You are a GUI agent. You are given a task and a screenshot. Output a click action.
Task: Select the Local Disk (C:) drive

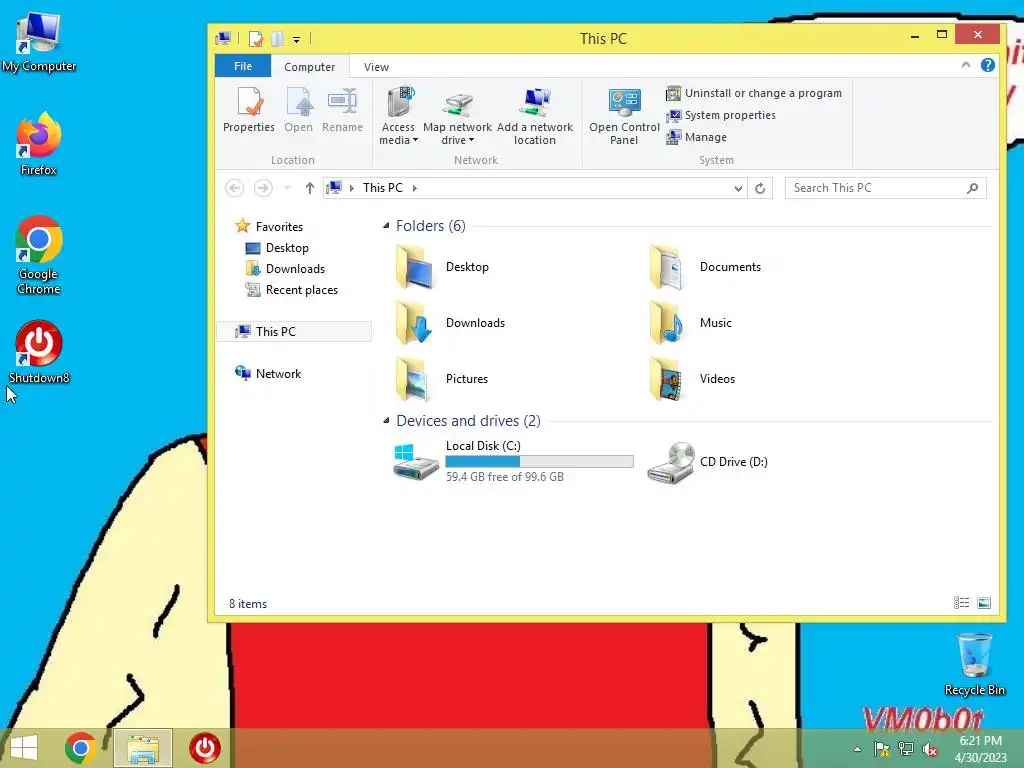tap(513, 462)
